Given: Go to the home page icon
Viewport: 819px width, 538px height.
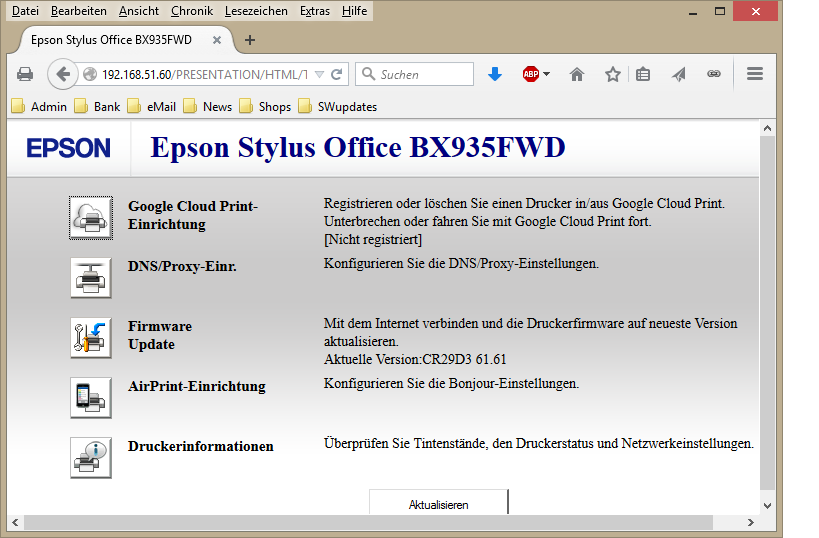Looking at the screenshot, I should pyautogui.click(x=577, y=74).
